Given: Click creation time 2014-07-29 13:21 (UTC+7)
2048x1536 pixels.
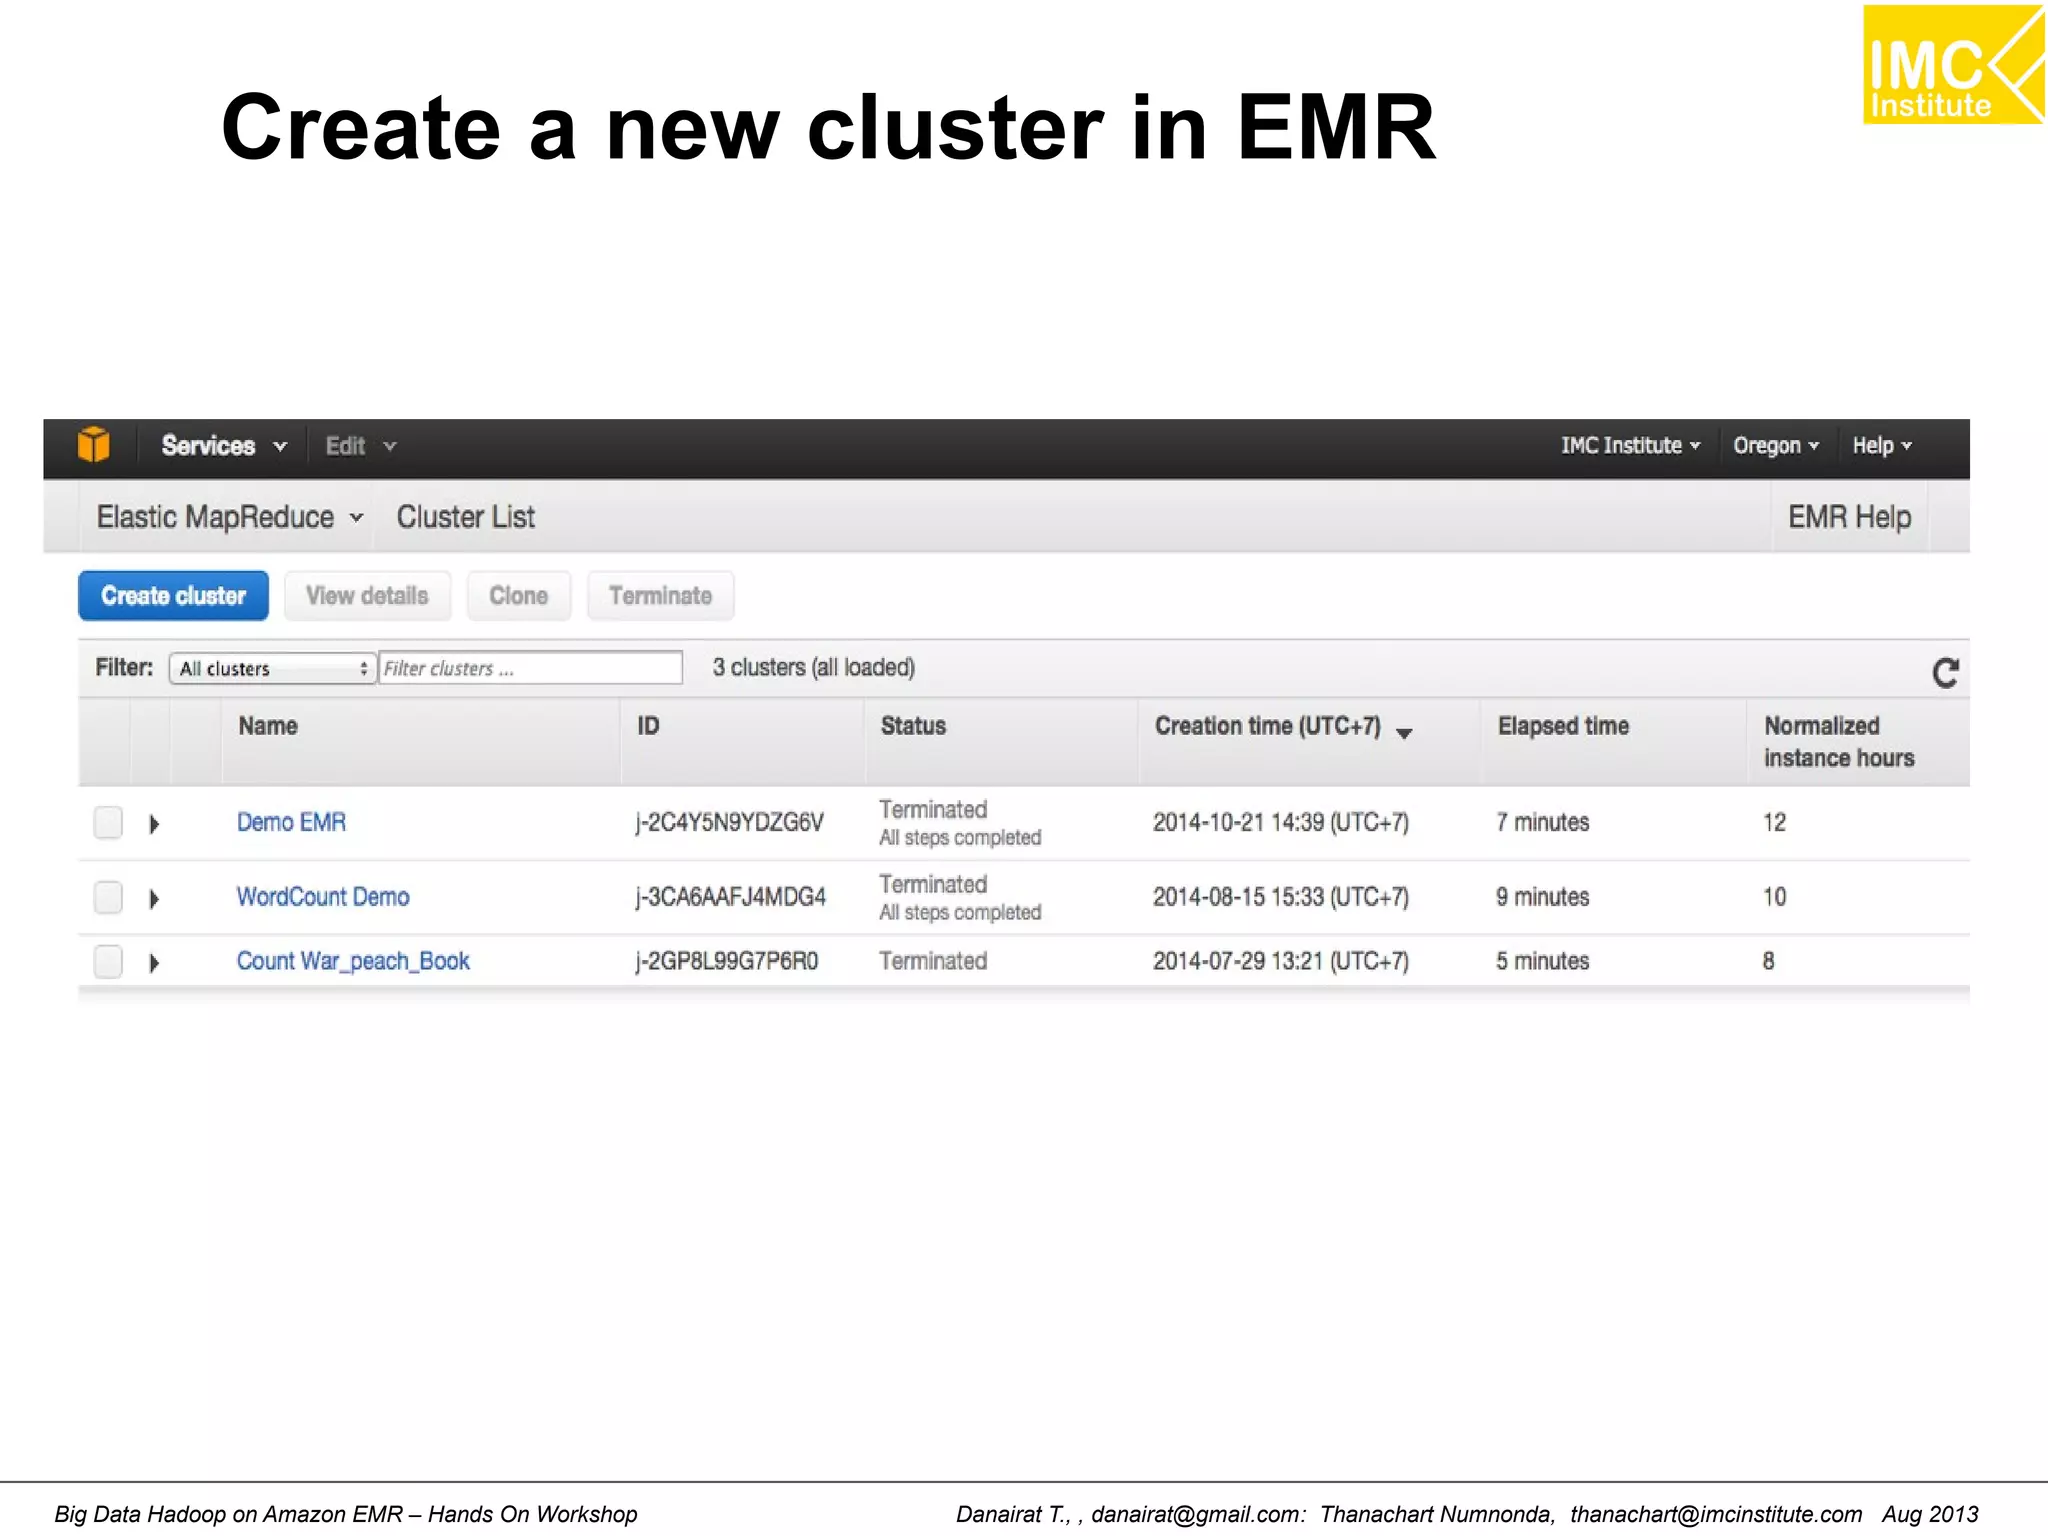Looking at the screenshot, I should pos(1281,961).
